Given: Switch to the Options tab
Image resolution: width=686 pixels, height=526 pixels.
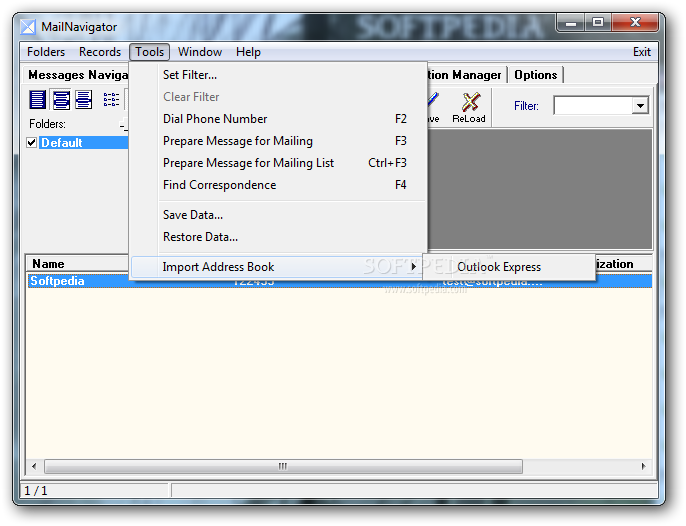Looking at the screenshot, I should pos(536,75).
